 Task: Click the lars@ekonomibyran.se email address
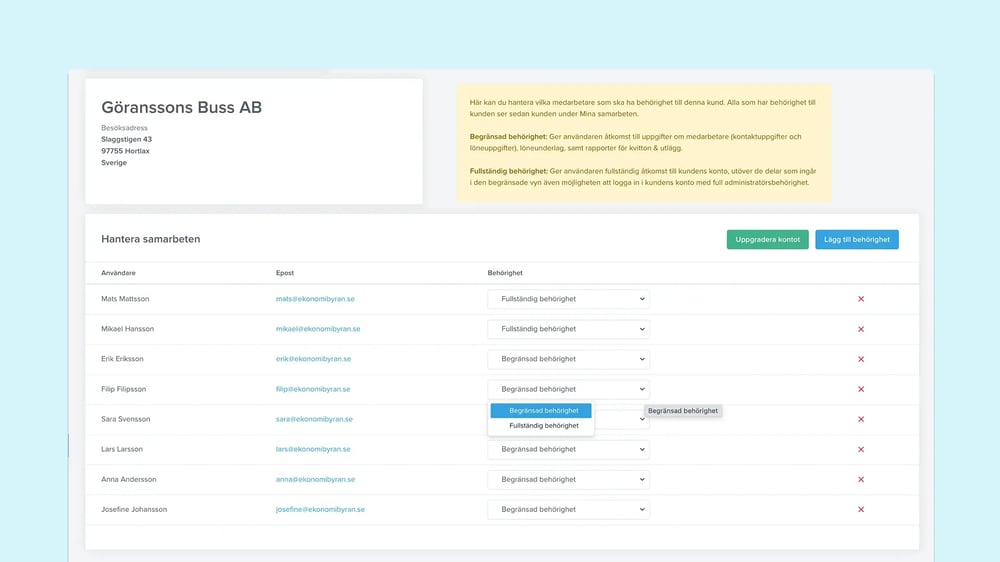[313, 449]
